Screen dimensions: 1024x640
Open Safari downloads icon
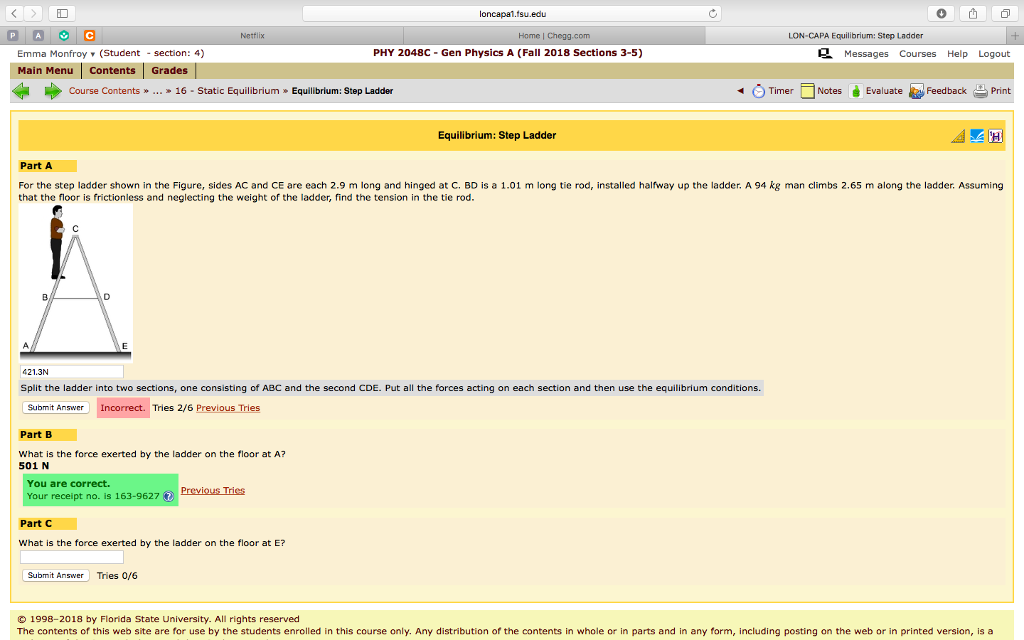click(941, 13)
